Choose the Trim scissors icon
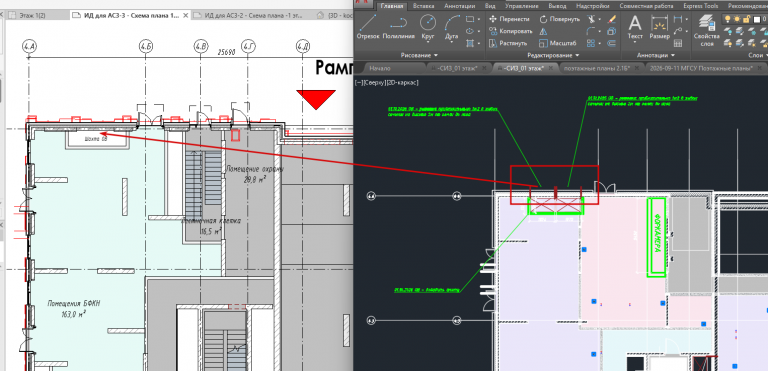Image resolution: width=768 pixels, height=371 pixels. [x=591, y=19]
